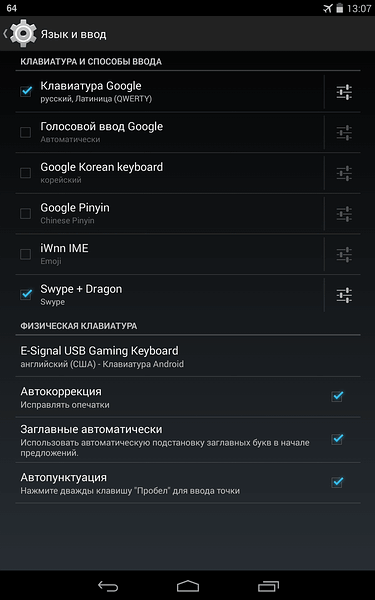Viewport: 375px width, 600px height.
Task: Tap the Язык и ввод title
Action: pos(73,34)
